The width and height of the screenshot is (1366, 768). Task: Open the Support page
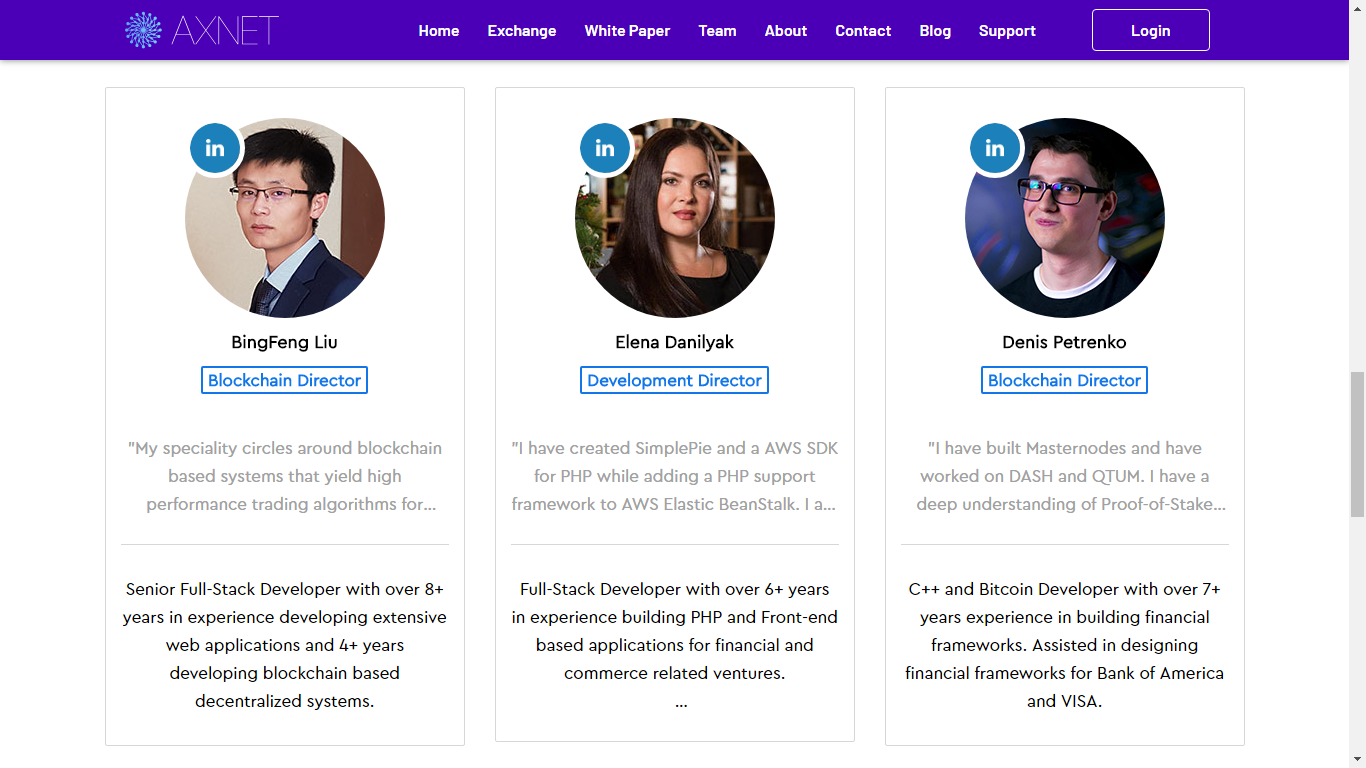[x=1007, y=31]
